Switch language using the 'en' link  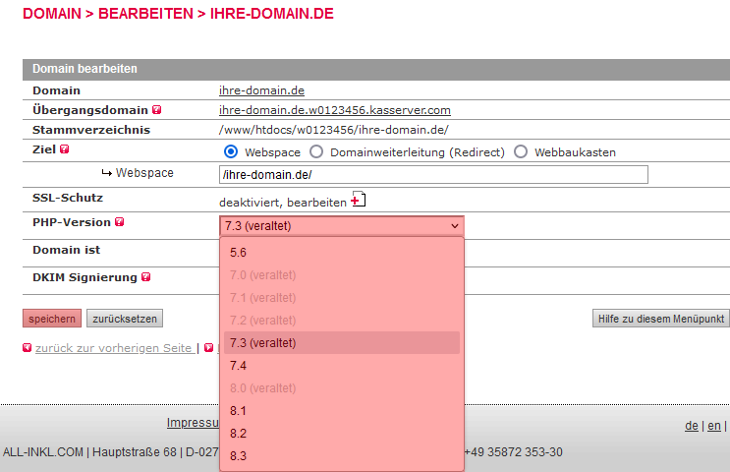[714, 425]
